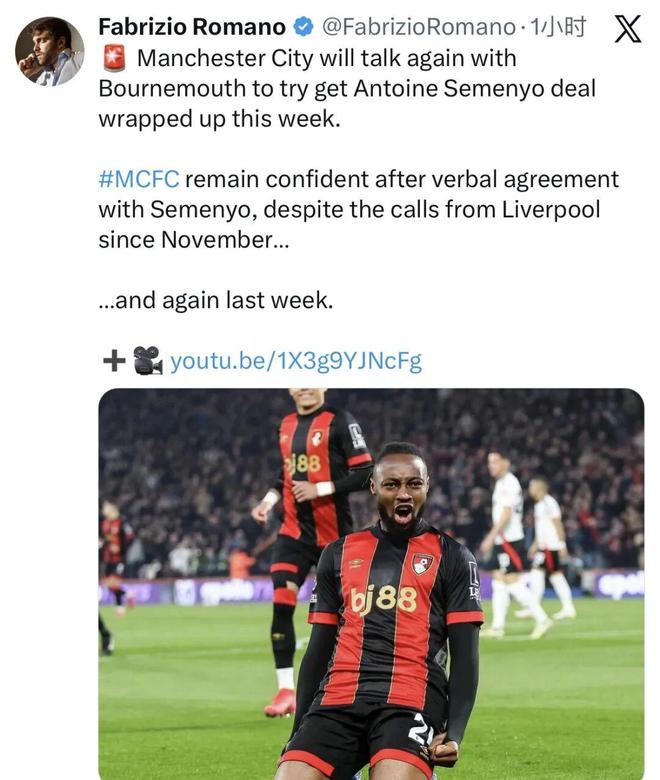Click the blue verified badge
The width and height of the screenshot is (660, 780).
303,28
